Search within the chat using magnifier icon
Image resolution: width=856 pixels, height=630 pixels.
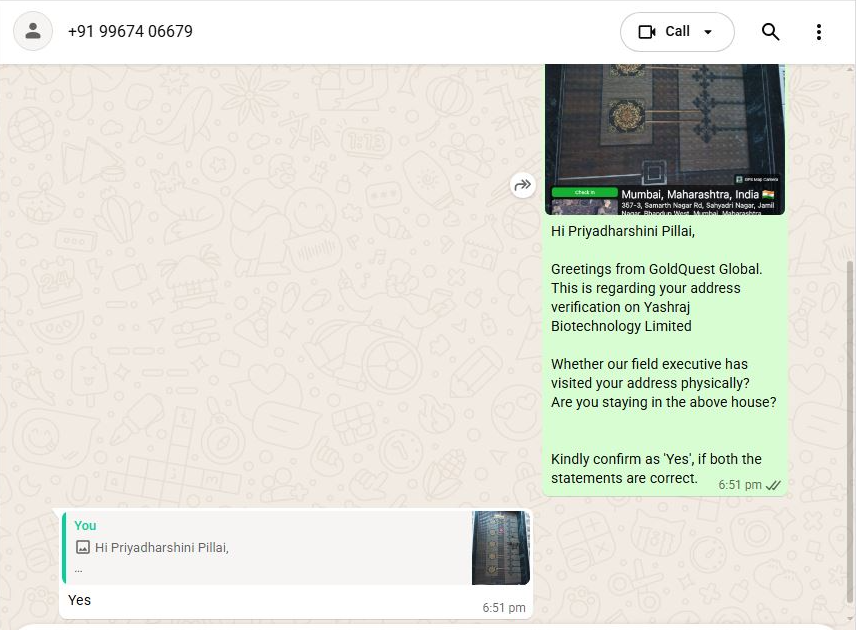[x=770, y=32]
